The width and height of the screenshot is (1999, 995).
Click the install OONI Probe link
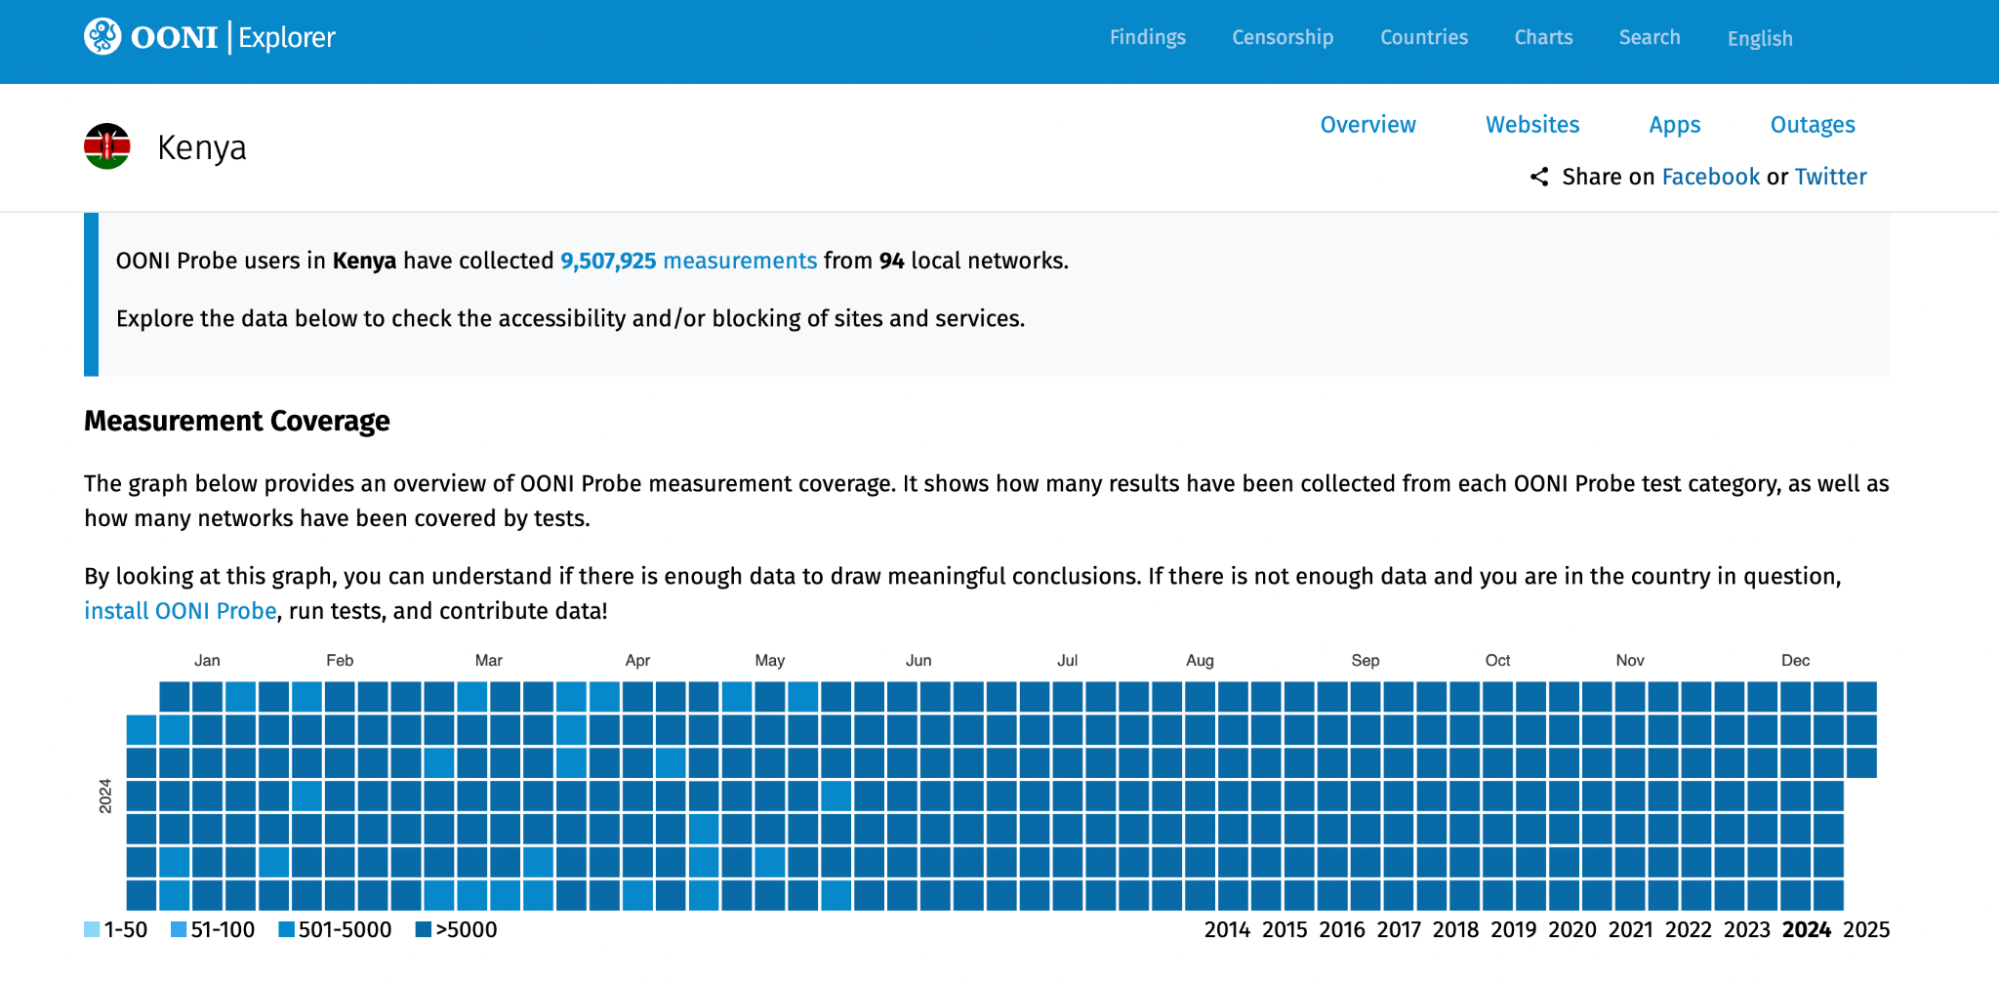click(180, 611)
